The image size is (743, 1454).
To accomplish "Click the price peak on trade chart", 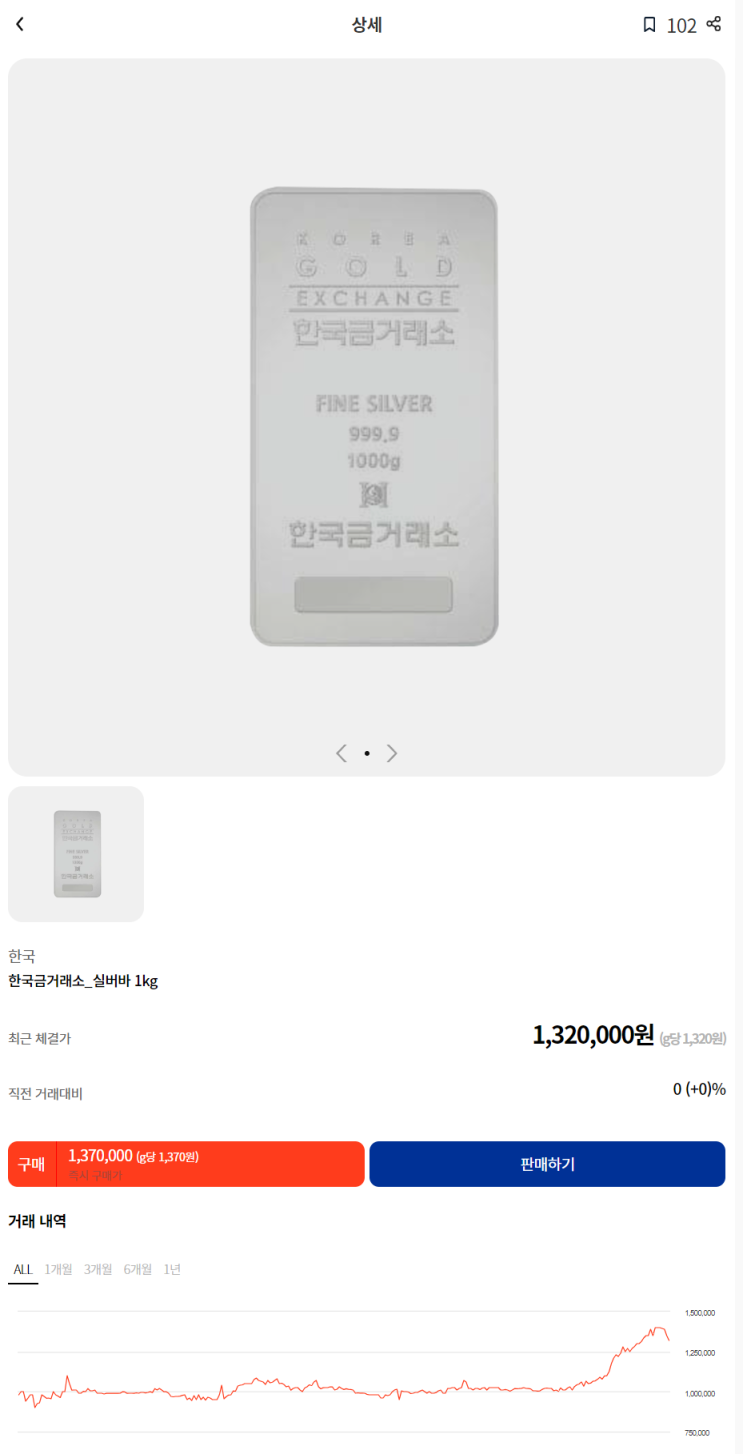I will click(656, 1328).
